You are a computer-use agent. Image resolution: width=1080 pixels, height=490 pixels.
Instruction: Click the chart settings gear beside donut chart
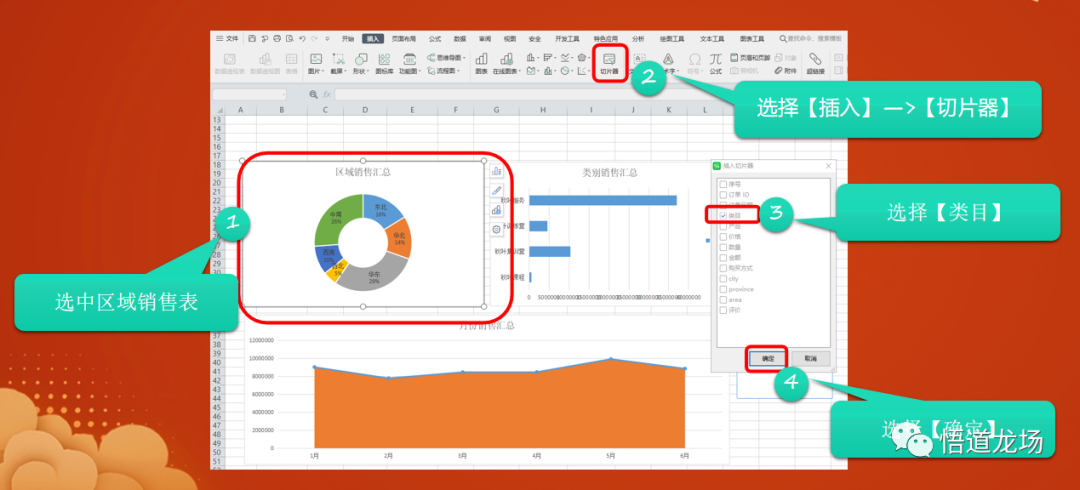tap(496, 229)
